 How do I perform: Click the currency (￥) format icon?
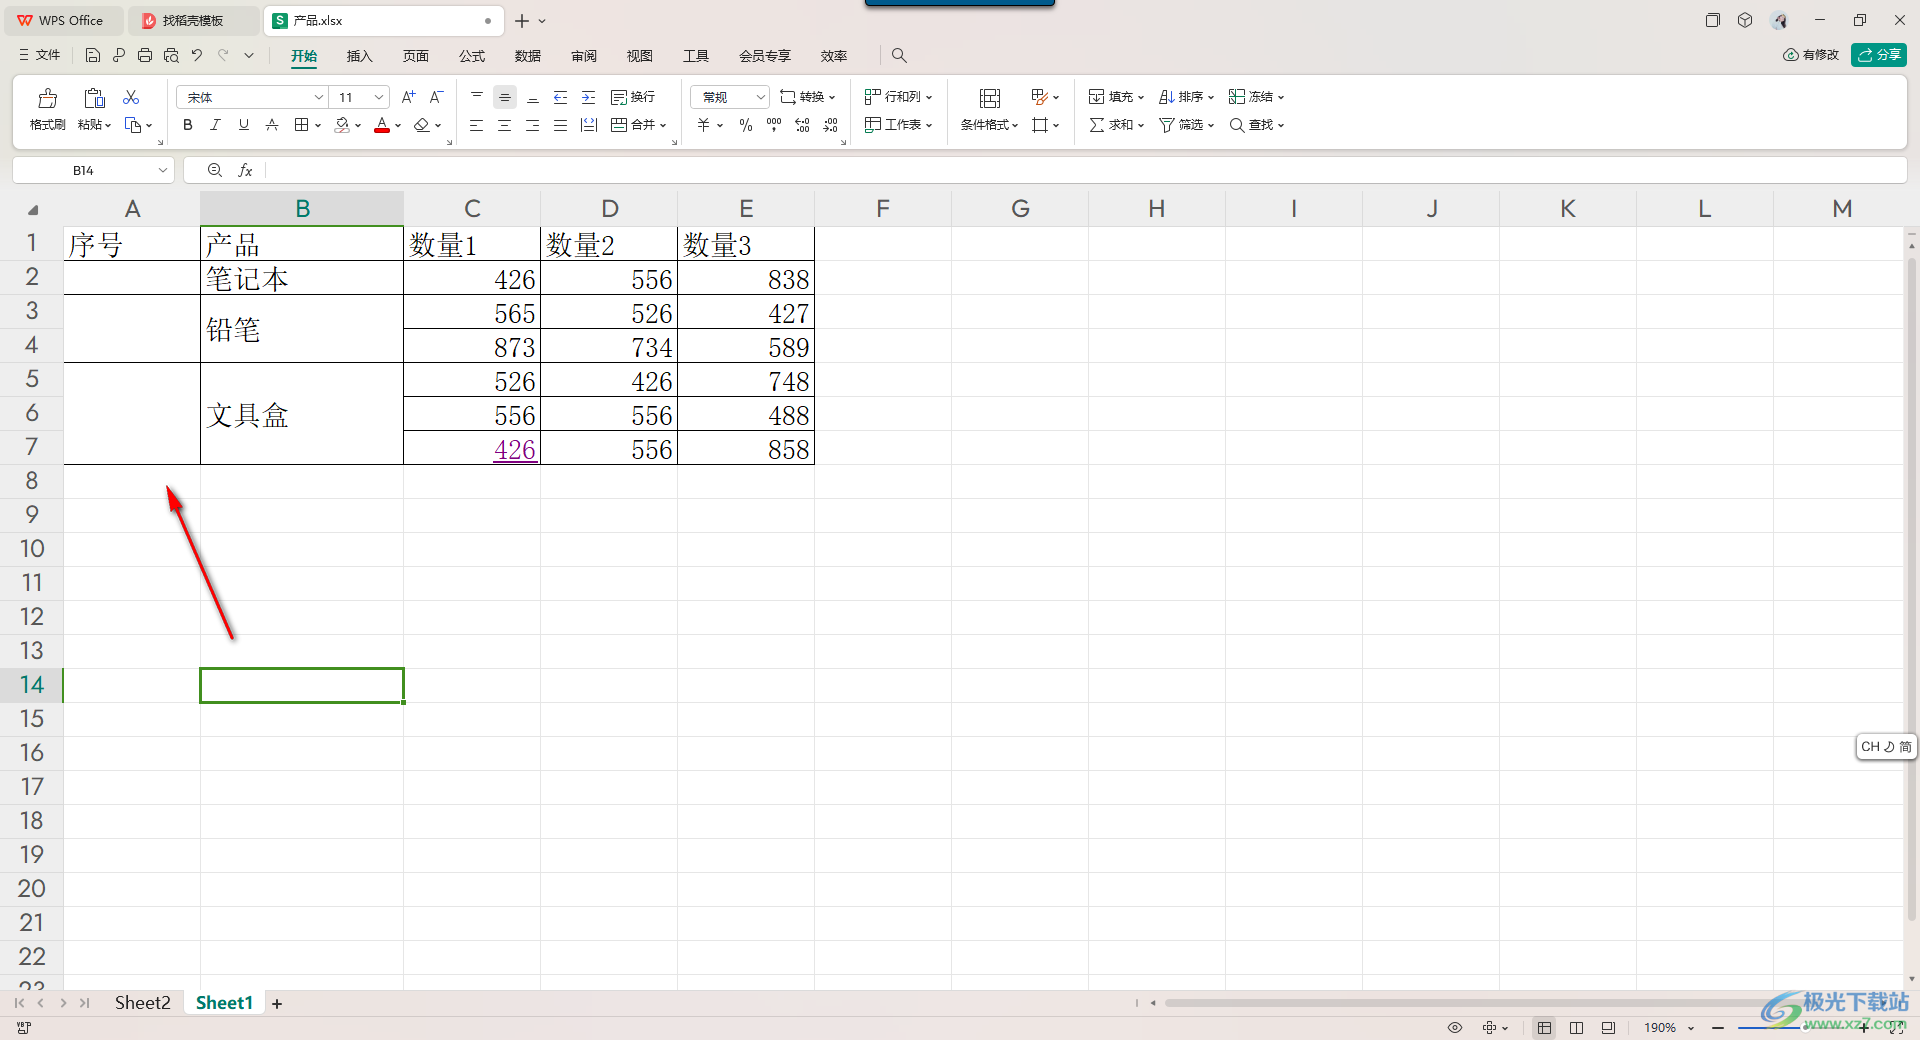click(x=704, y=125)
